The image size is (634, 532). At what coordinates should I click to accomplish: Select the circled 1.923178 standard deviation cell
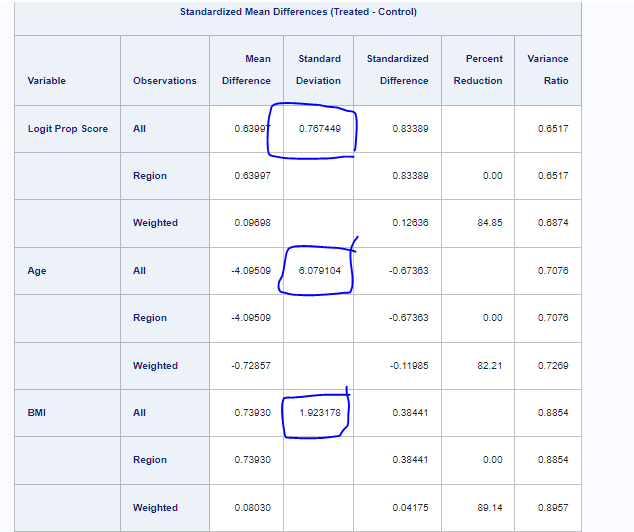tap(319, 413)
